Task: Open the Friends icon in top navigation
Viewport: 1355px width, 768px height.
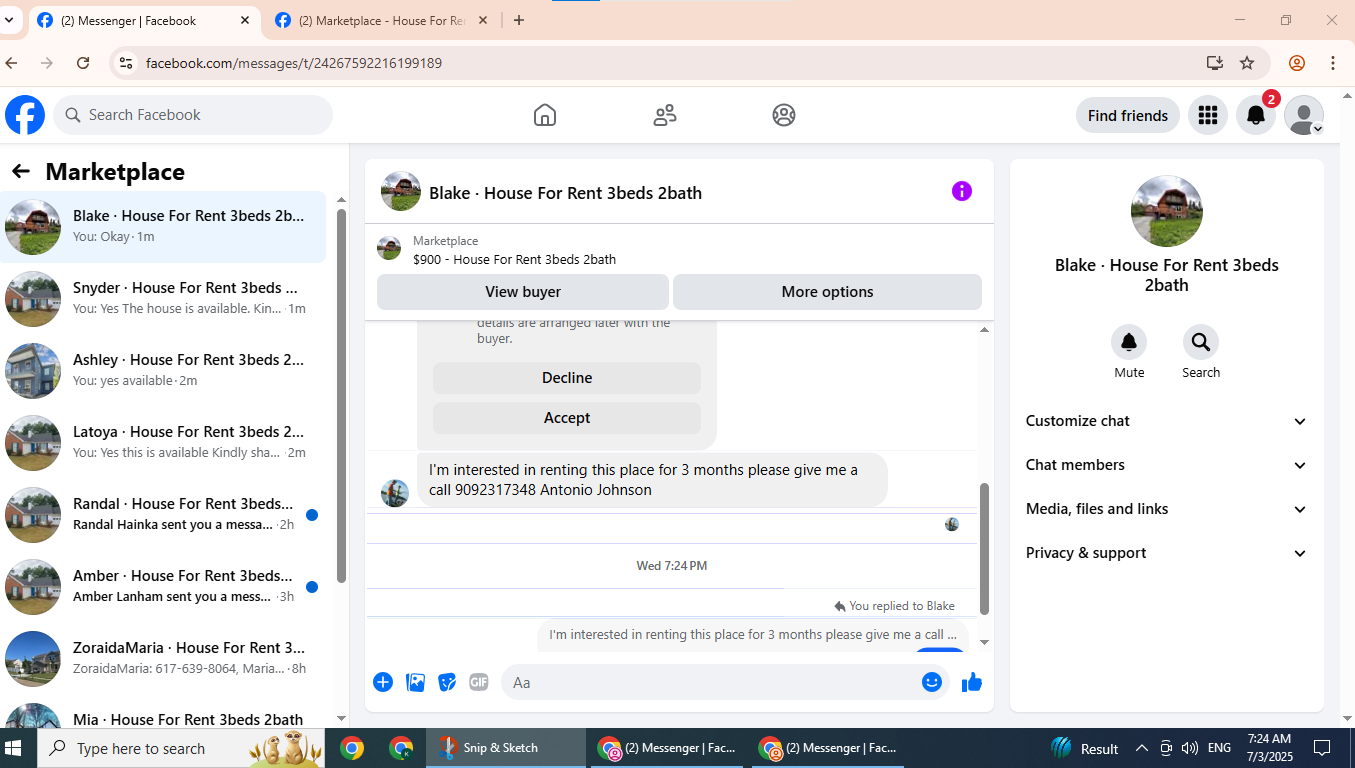Action: 665,115
